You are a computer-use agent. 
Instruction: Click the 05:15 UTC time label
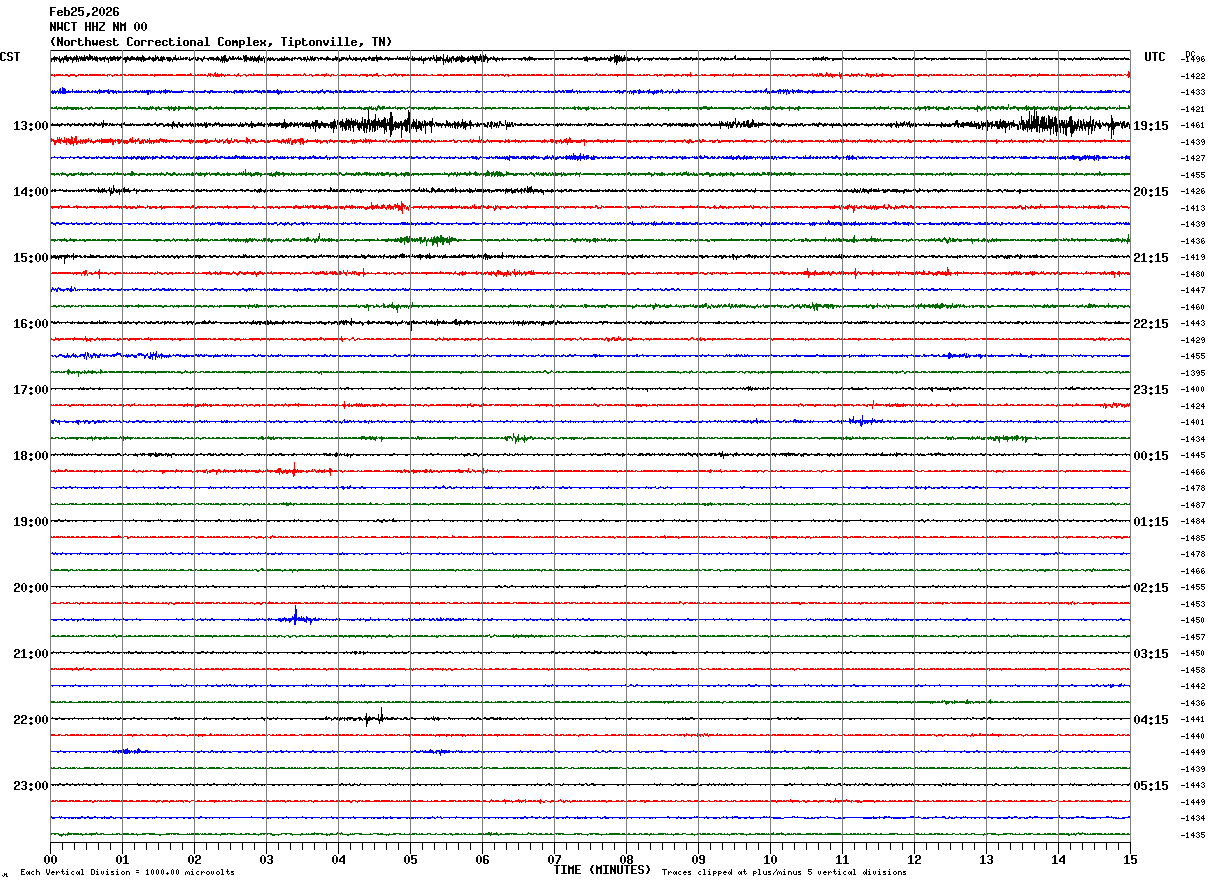tap(1151, 786)
